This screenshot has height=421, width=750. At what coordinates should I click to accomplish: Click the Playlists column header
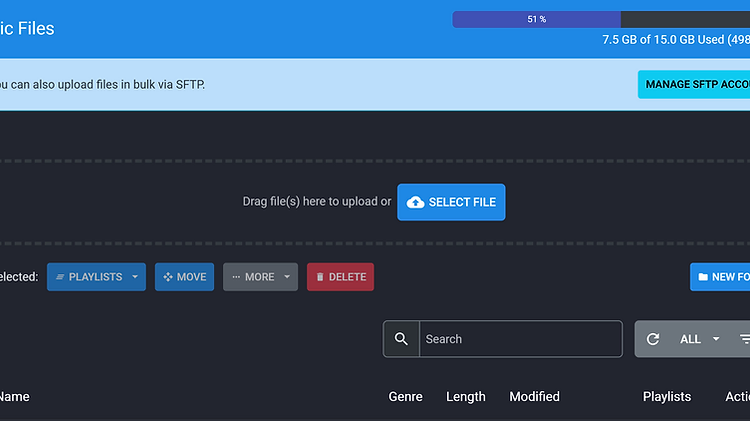coord(667,397)
